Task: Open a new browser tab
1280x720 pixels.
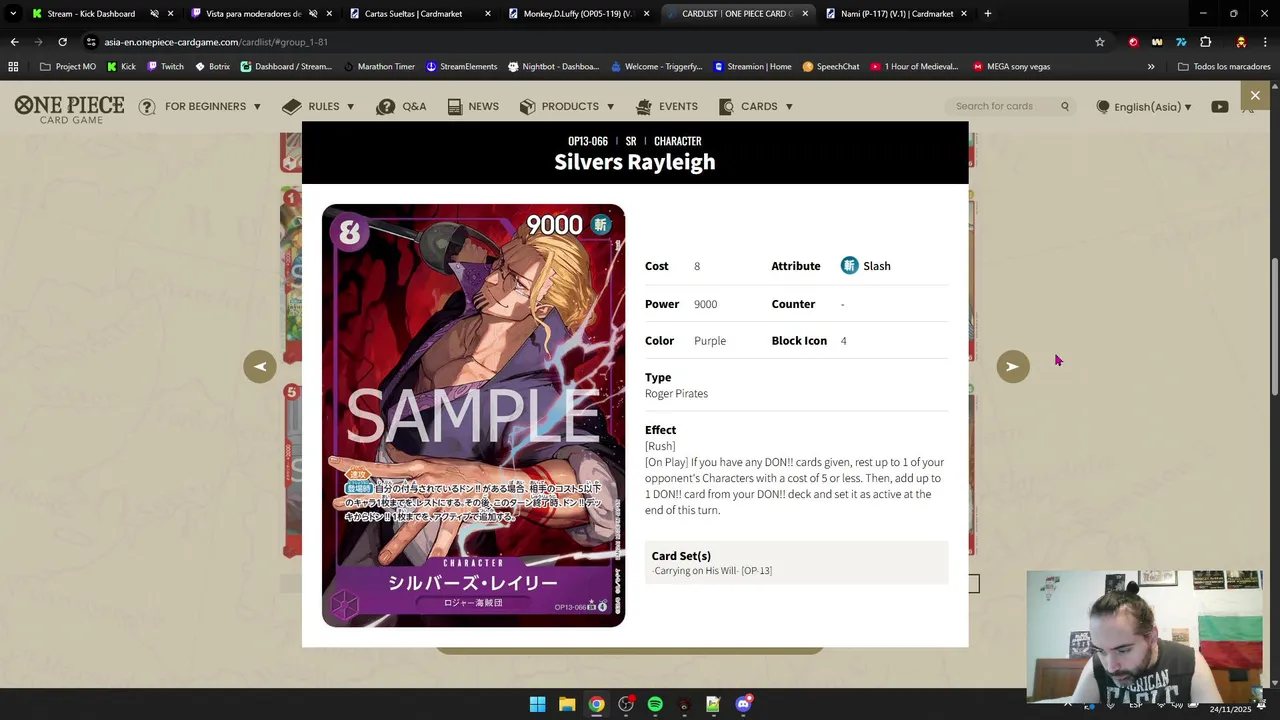Action: (988, 14)
